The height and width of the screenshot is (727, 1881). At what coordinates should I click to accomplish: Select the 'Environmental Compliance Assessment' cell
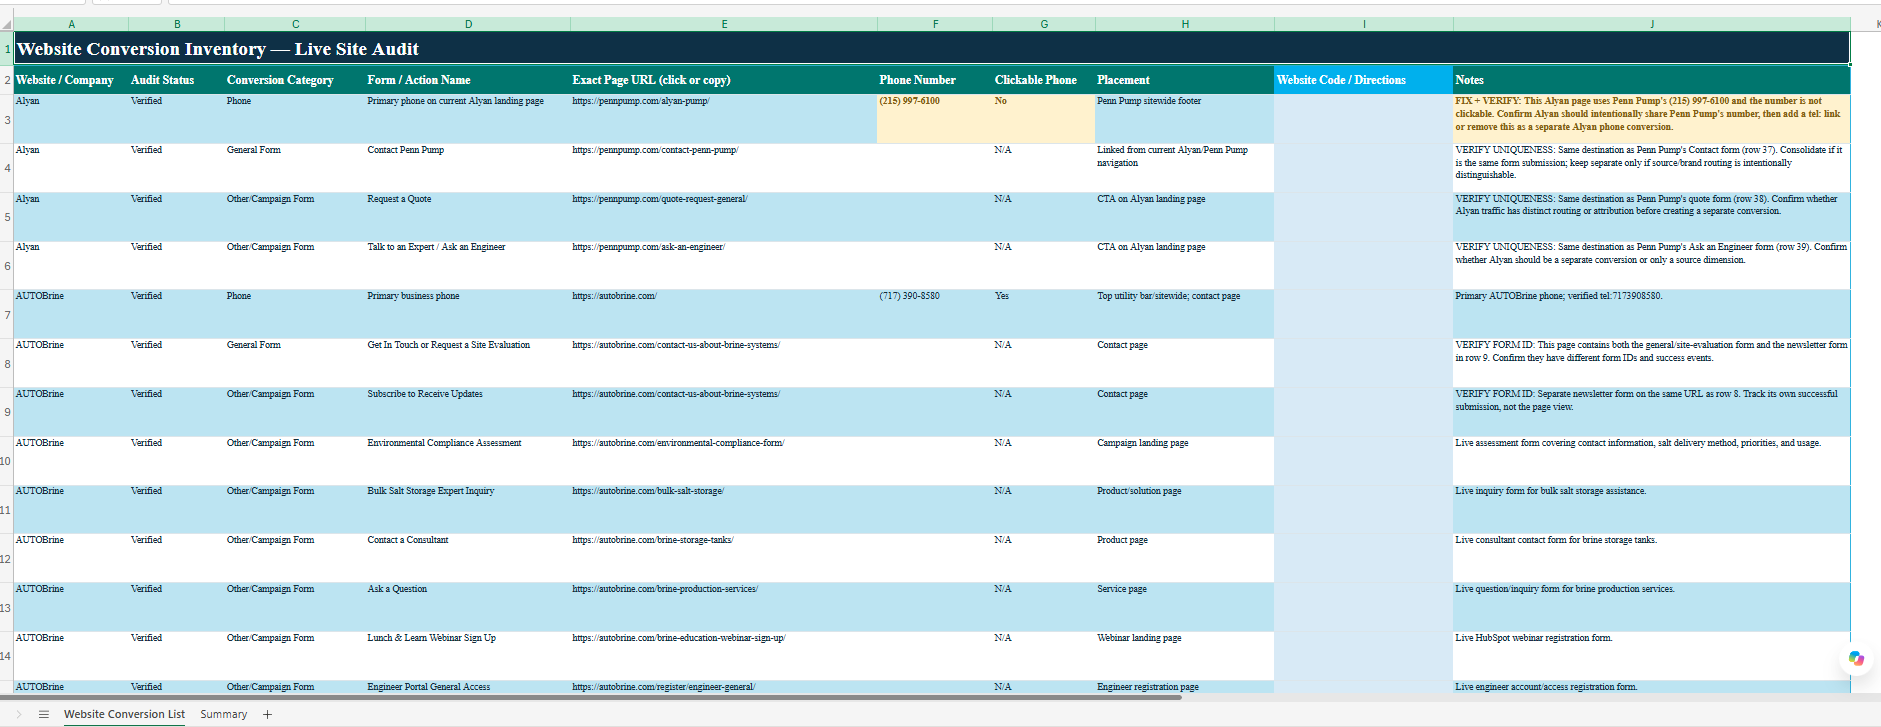[468, 461]
